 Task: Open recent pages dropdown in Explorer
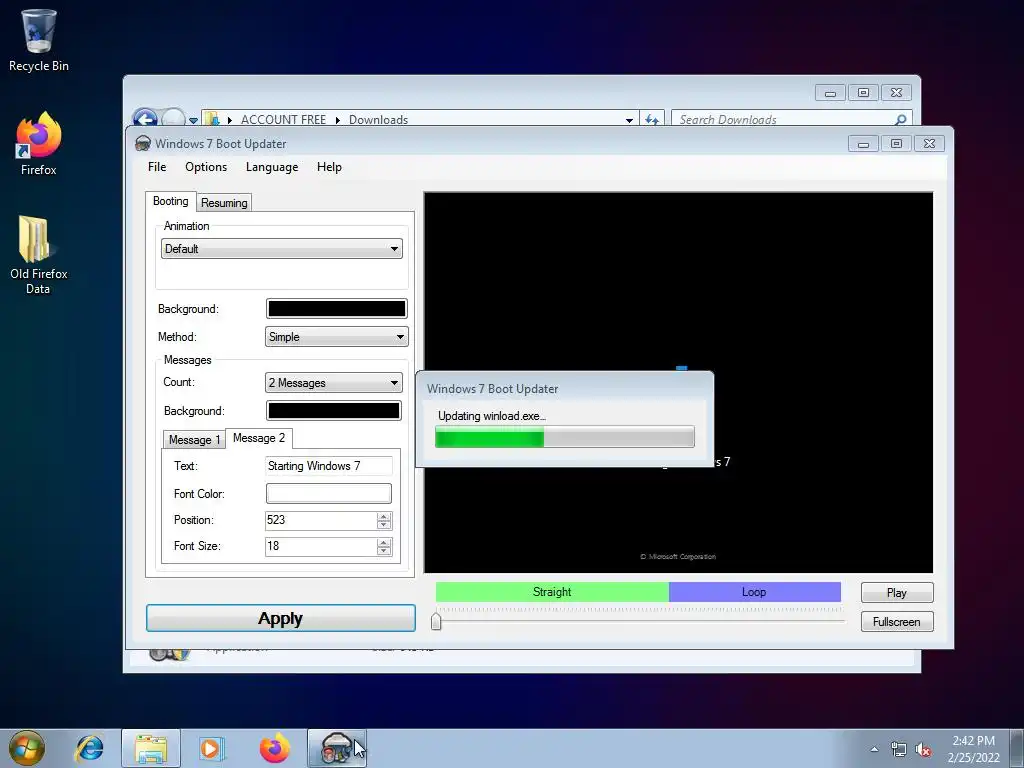(x=193, y=120)
